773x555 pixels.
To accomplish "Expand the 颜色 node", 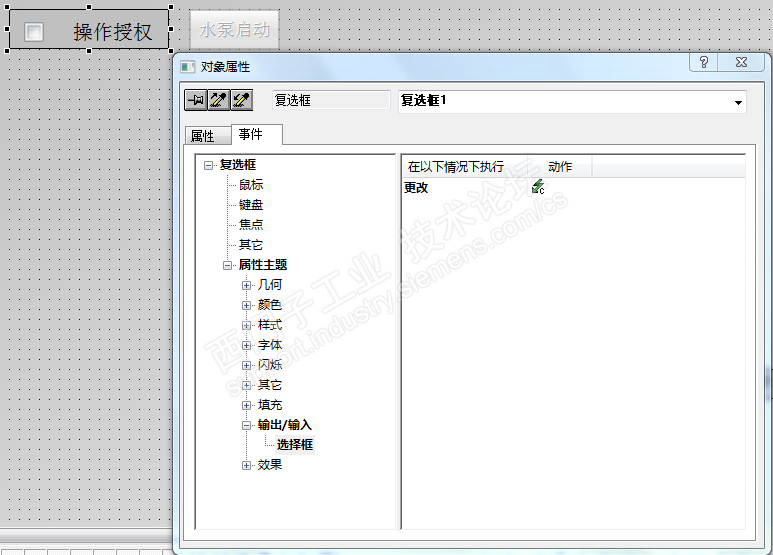I will [246, 306].
